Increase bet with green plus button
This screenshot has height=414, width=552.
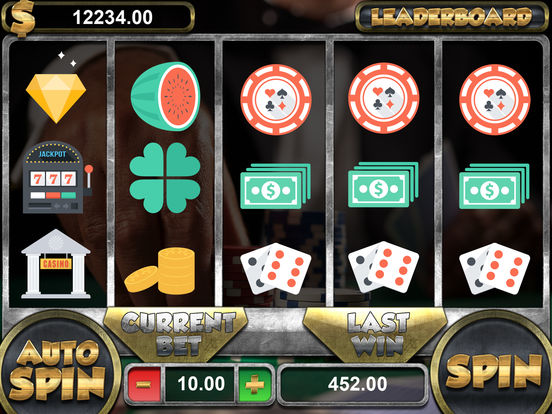point(255,384)
